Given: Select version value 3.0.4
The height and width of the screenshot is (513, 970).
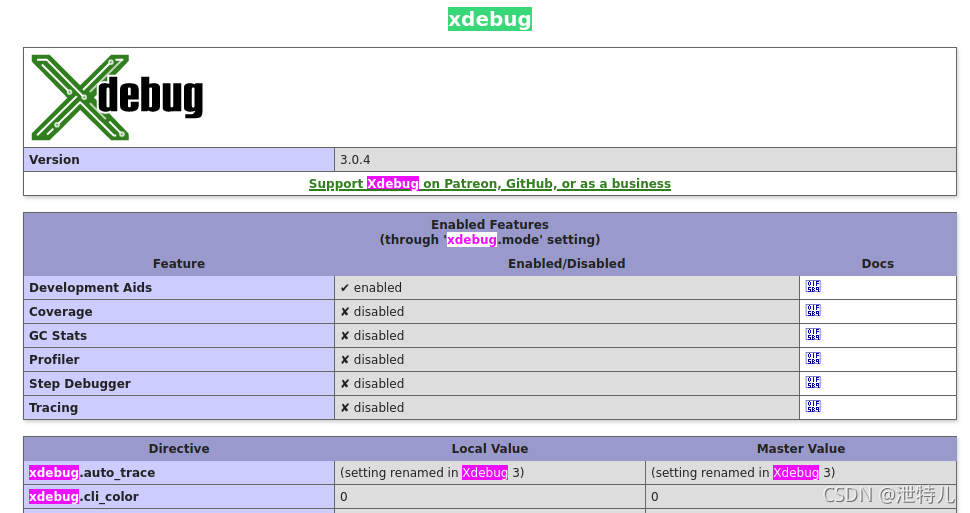Looking at the screenshot, I should pos(355,160).
